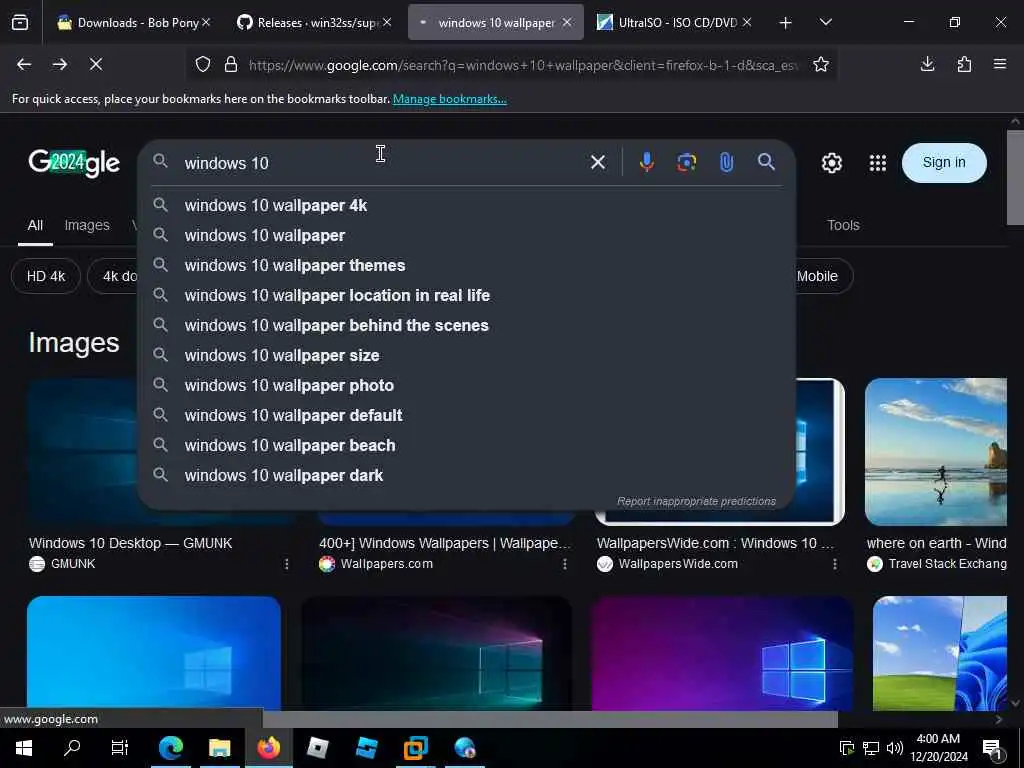The height and width of the screenshot is (768, 1024).
Task: Open options for Wallpapers.com result
Action: pyautogui.click(x=565, y=564)
